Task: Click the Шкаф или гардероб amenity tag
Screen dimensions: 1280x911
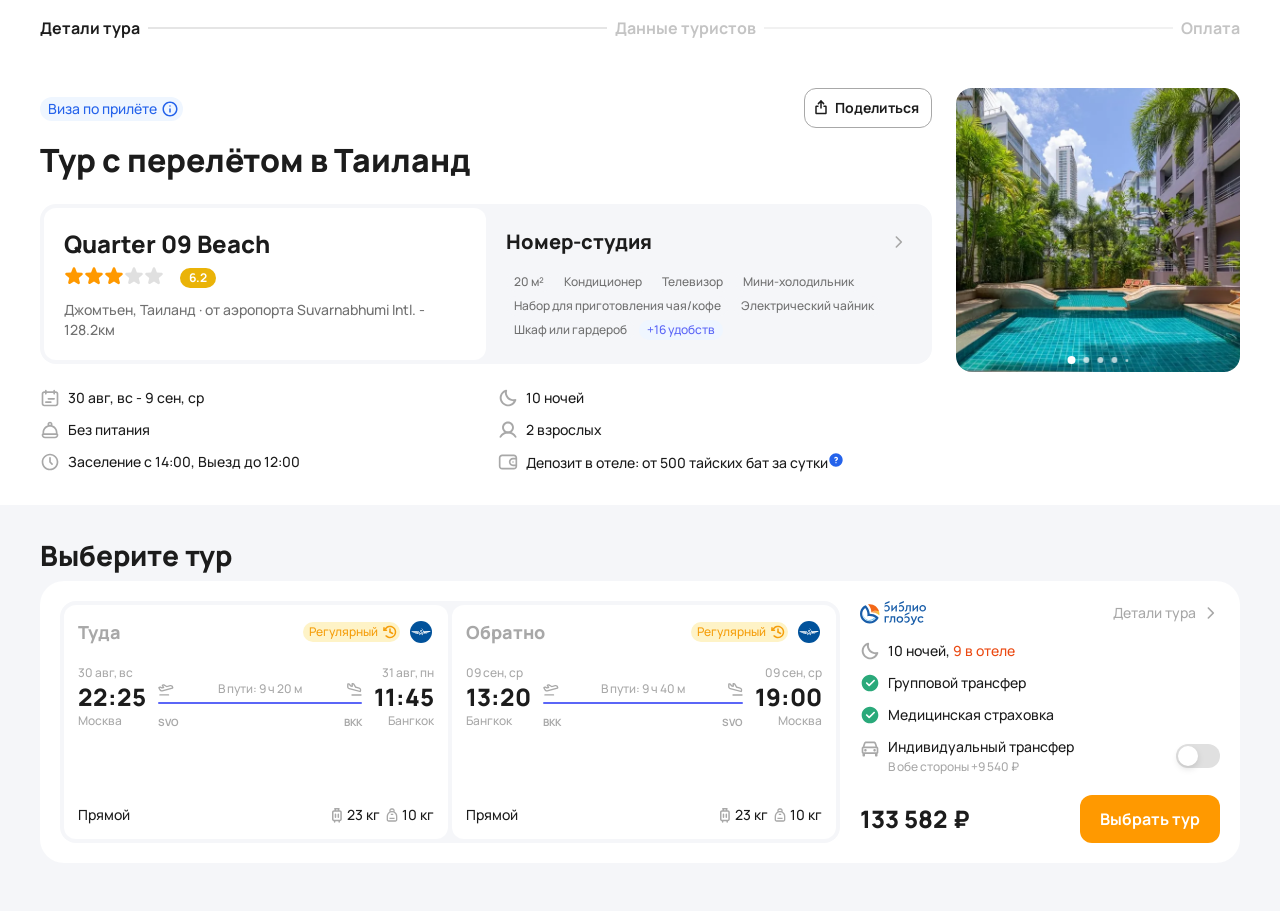Action: pyautogui.click(x=570, y=330)
